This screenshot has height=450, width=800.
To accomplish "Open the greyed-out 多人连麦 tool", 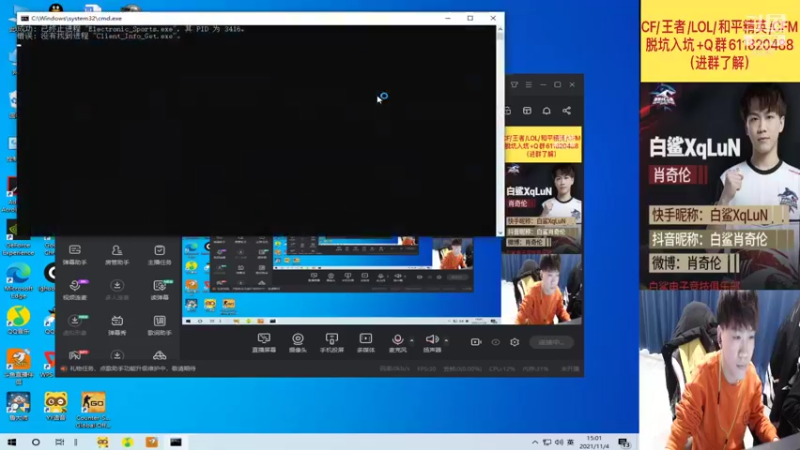I will point(117,289).
